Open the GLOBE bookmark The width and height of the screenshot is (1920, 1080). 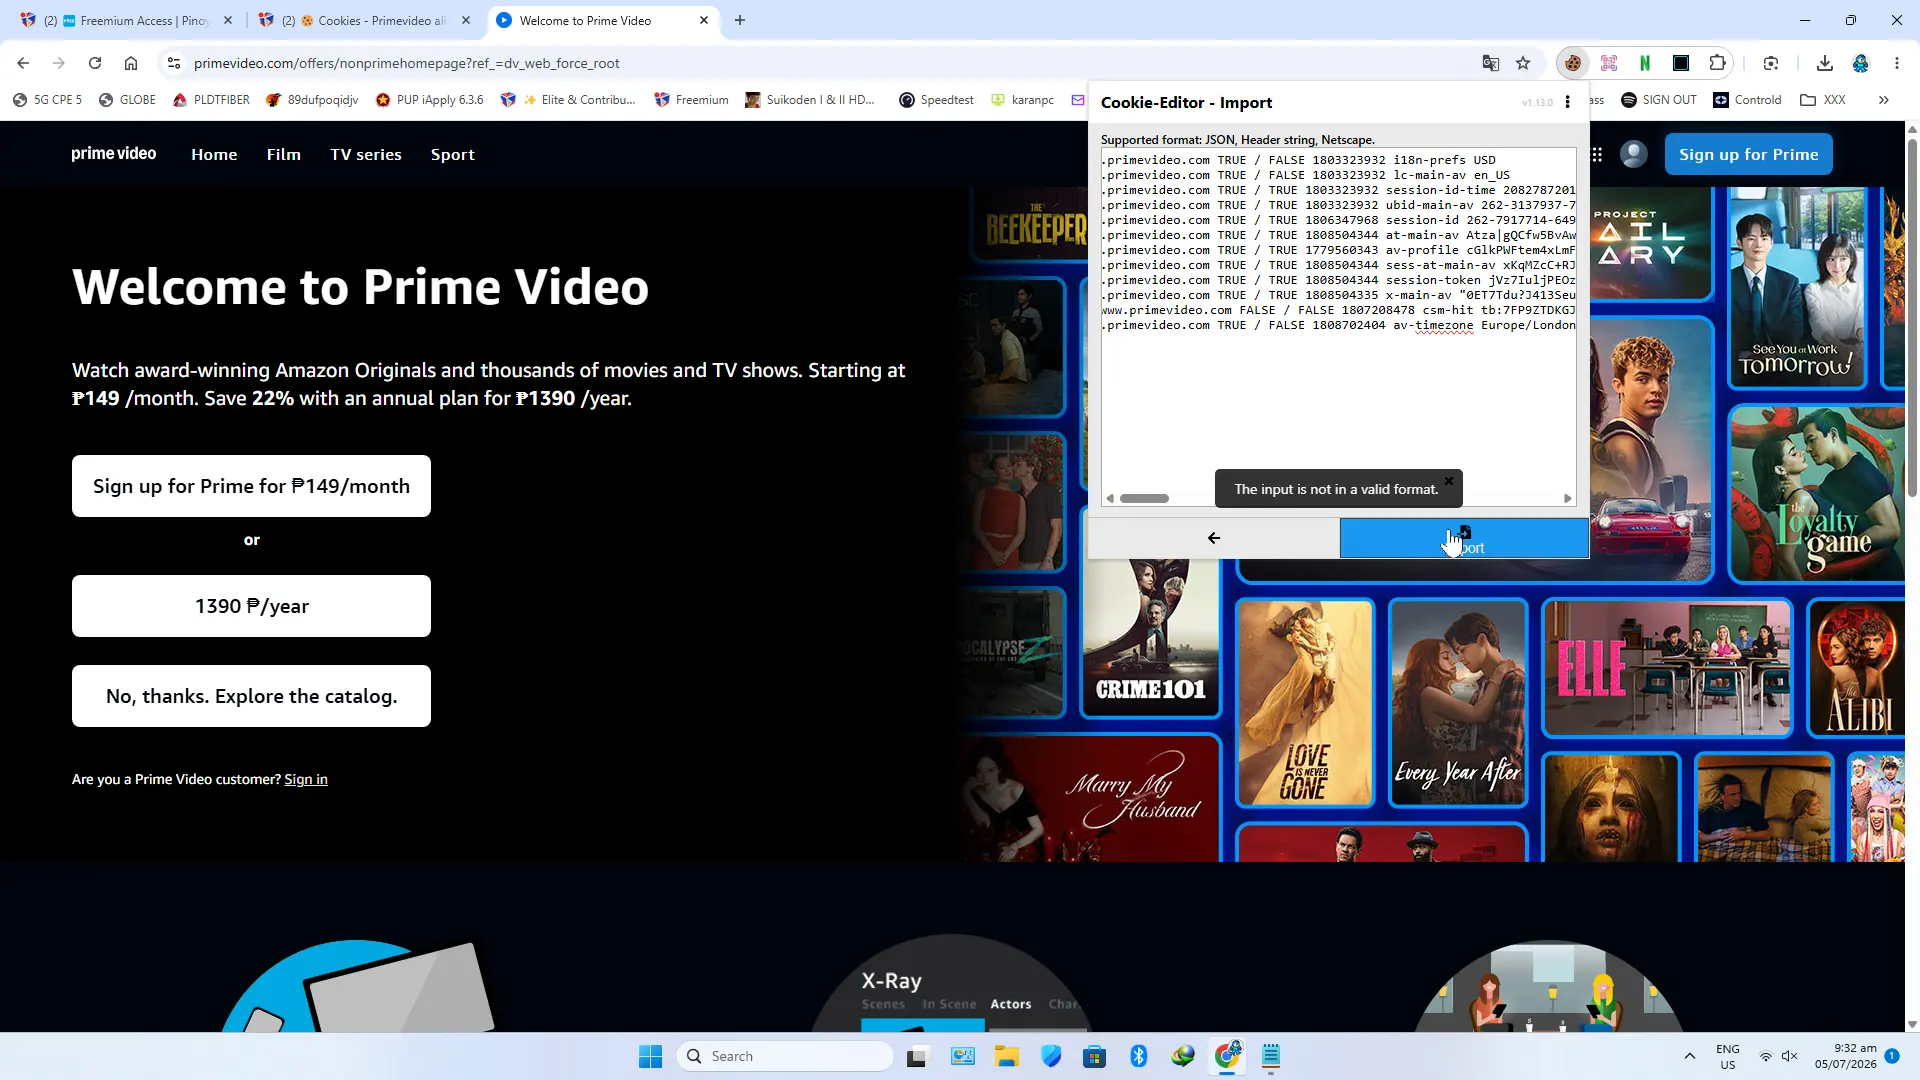coord(127,100)
